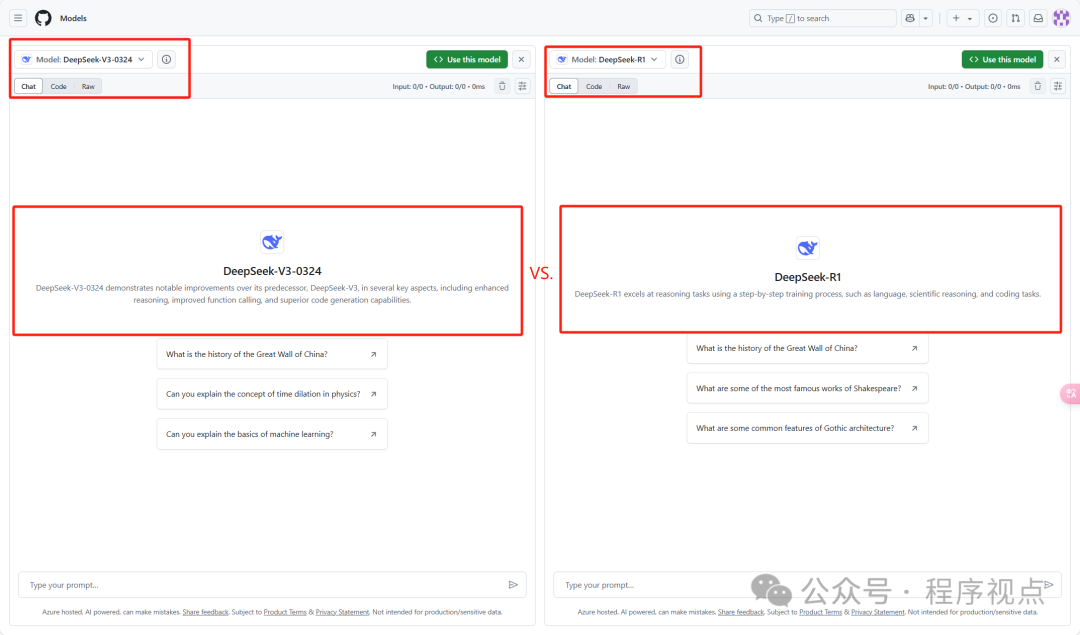Select Raw tab in DeepSeek-R1 panel
This screenshot has height=635, width=1080.
(623, 86)
